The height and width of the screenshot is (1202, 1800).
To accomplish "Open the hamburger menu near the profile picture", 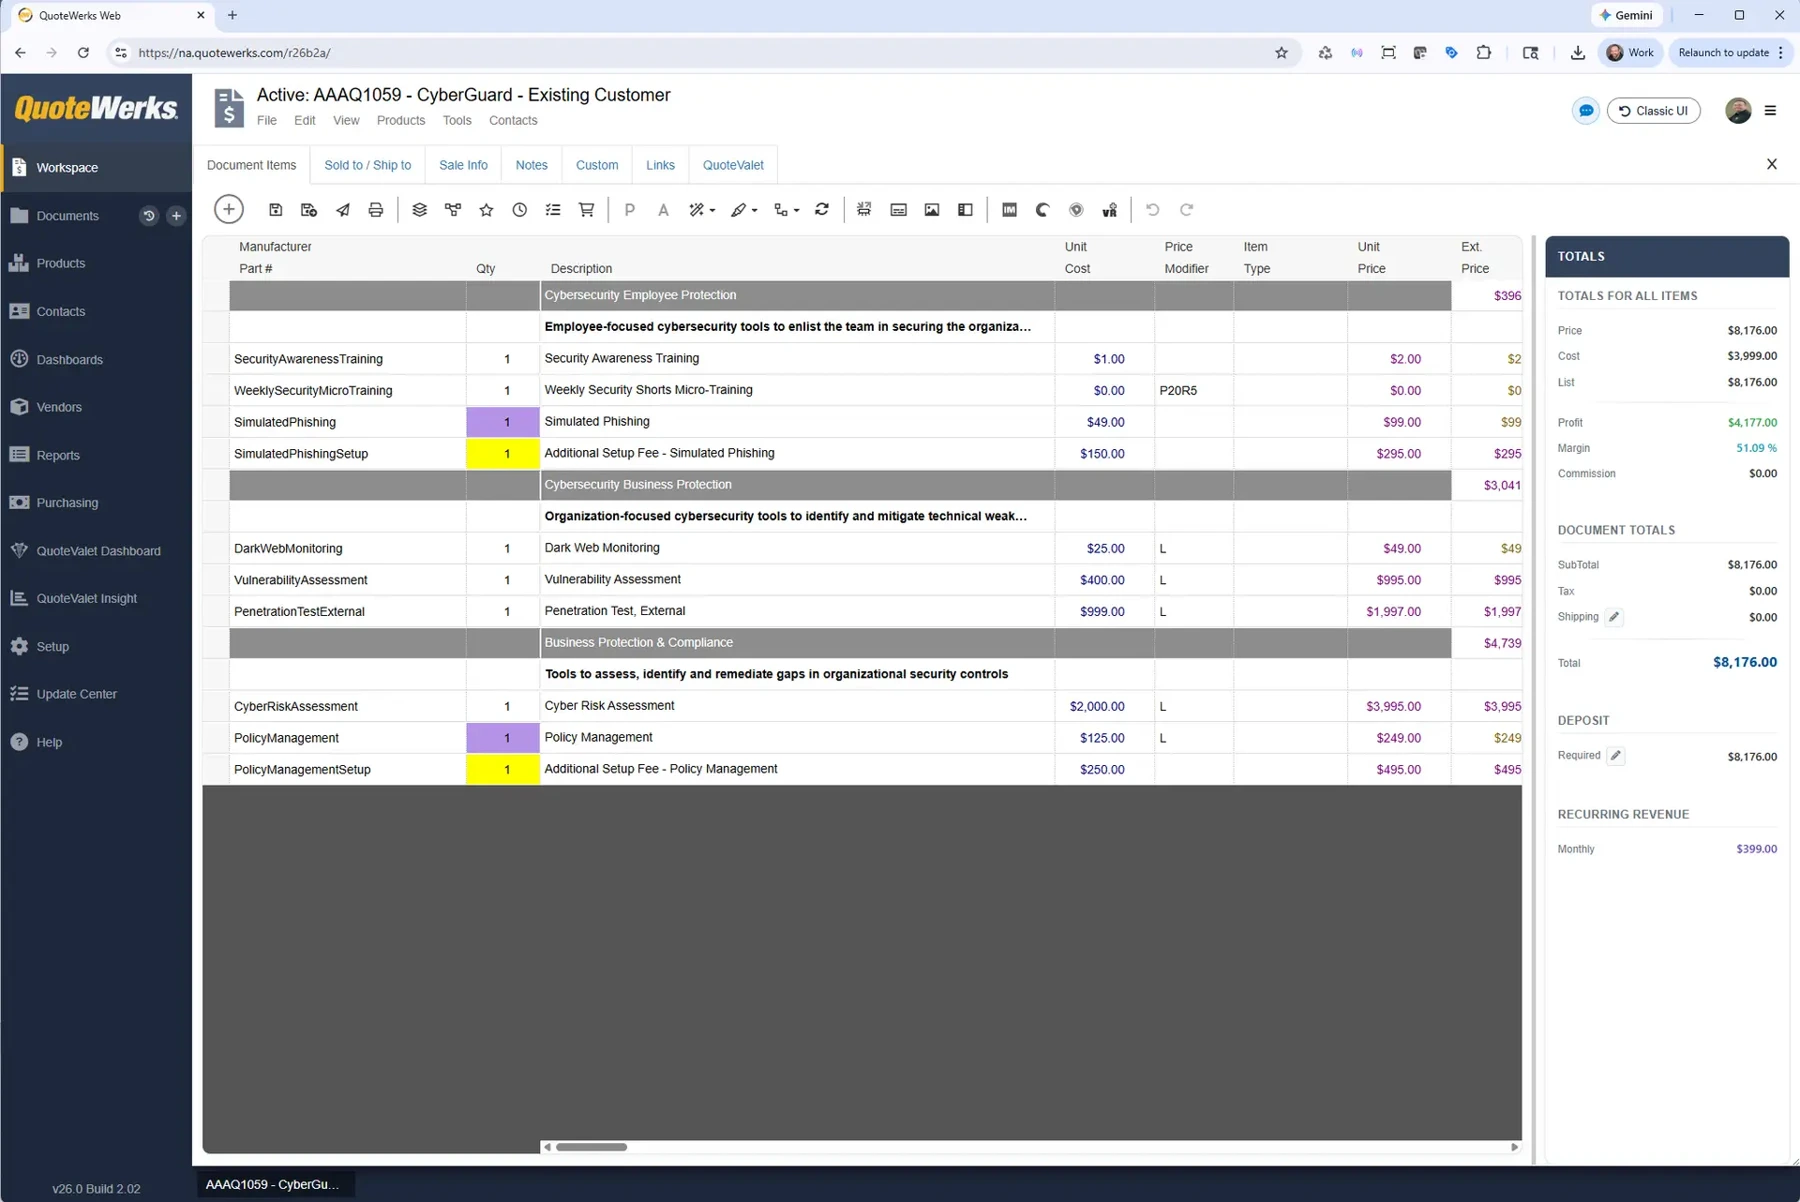I will point(1770,111).
